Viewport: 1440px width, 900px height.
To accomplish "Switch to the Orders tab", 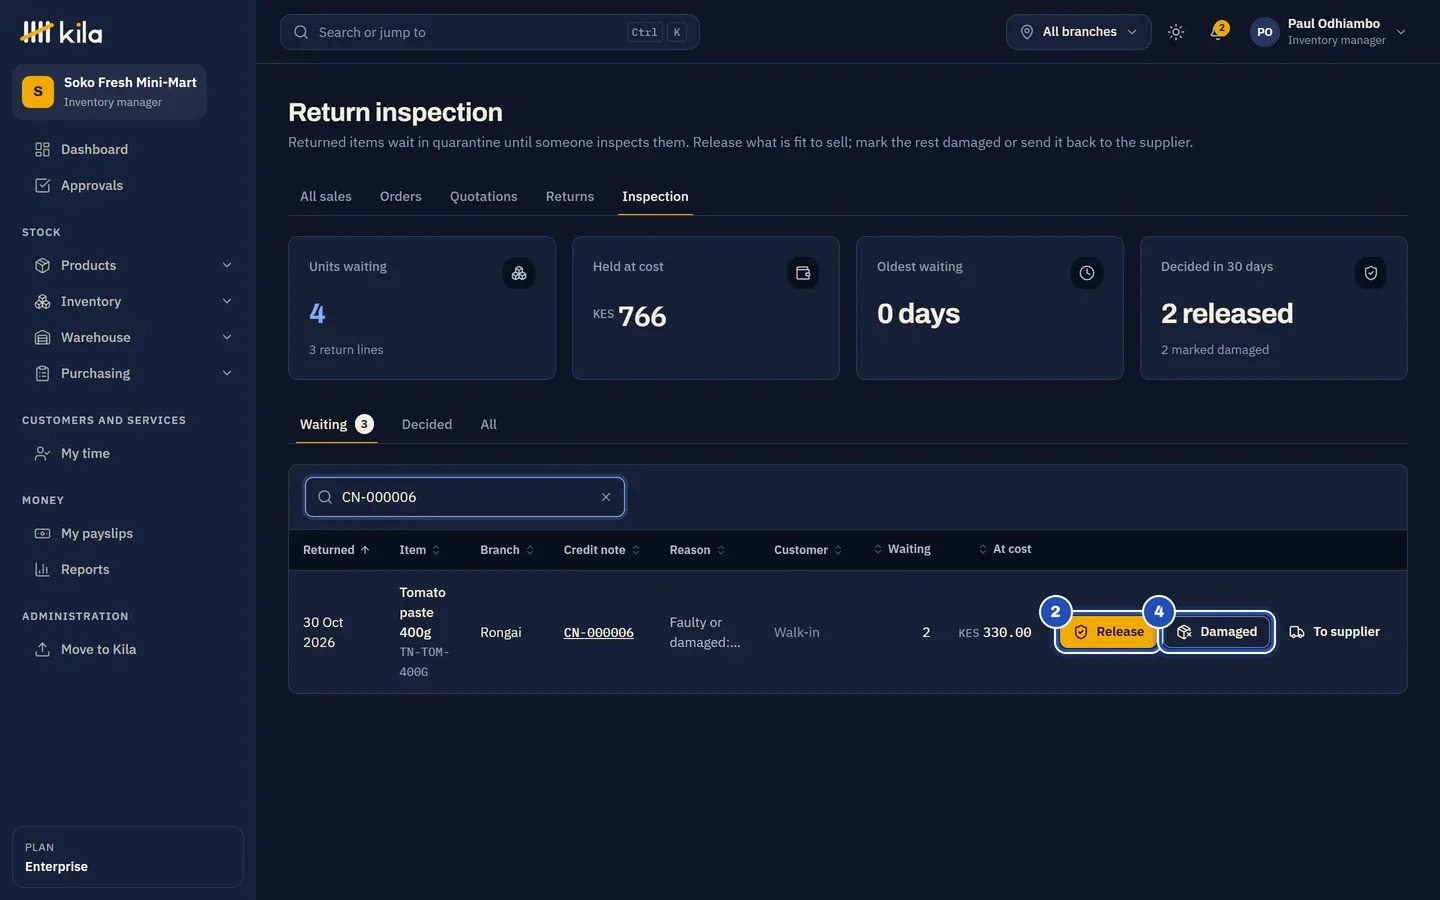I will click(x=401, y=196).
